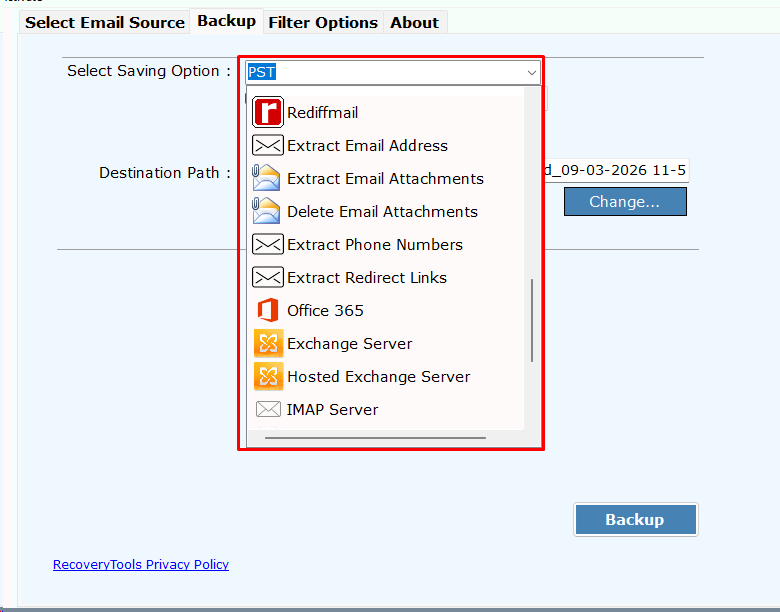This screenshot has width=780, height=612.
Task: Select Extract Redirect Links option
Action: click(x=385, y=277)
